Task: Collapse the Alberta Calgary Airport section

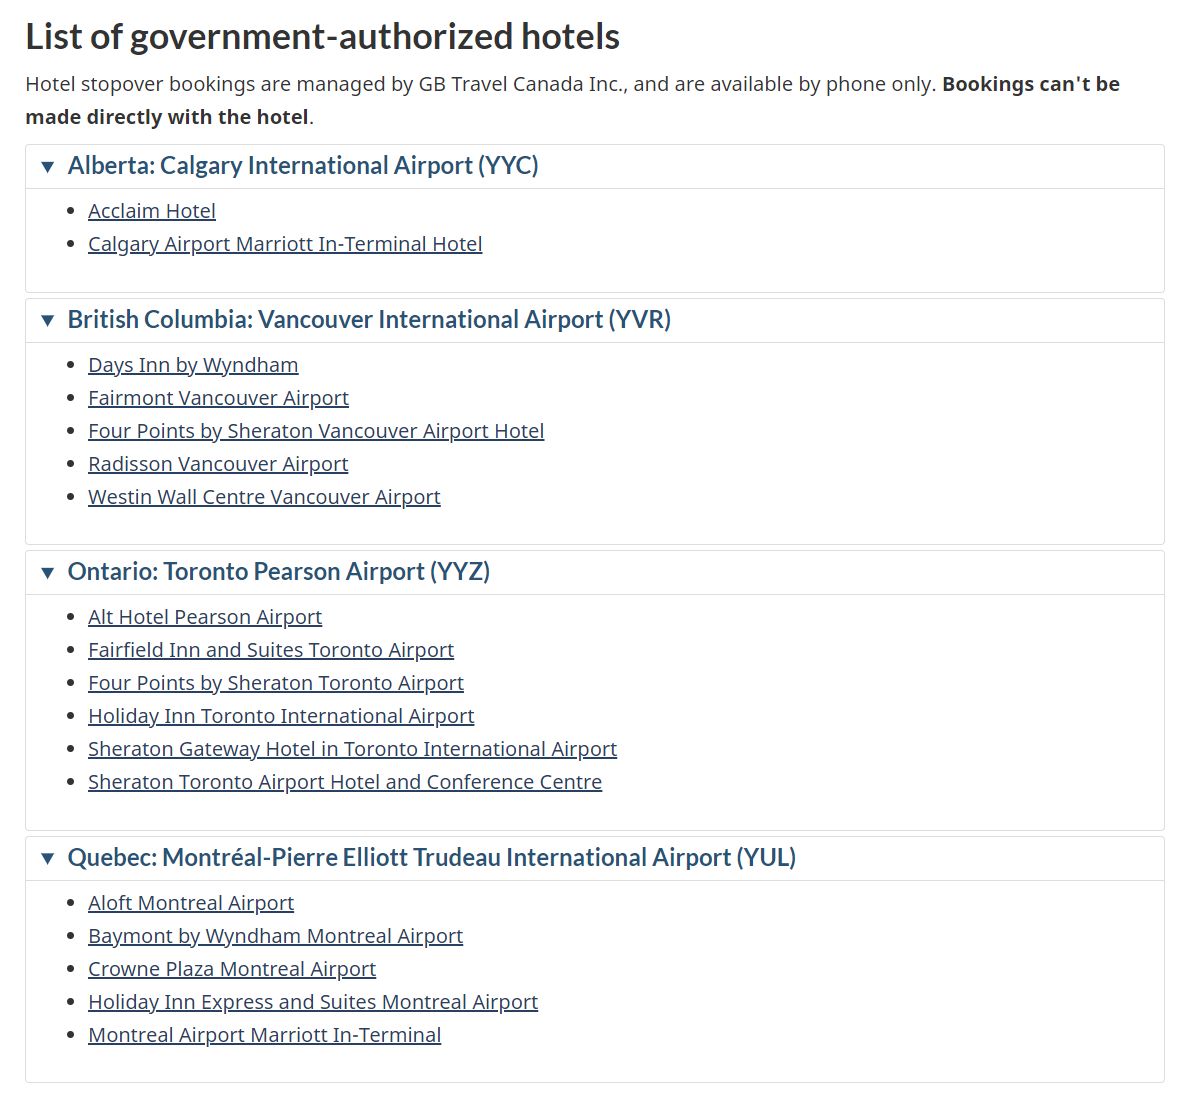Action: [302, 166]
